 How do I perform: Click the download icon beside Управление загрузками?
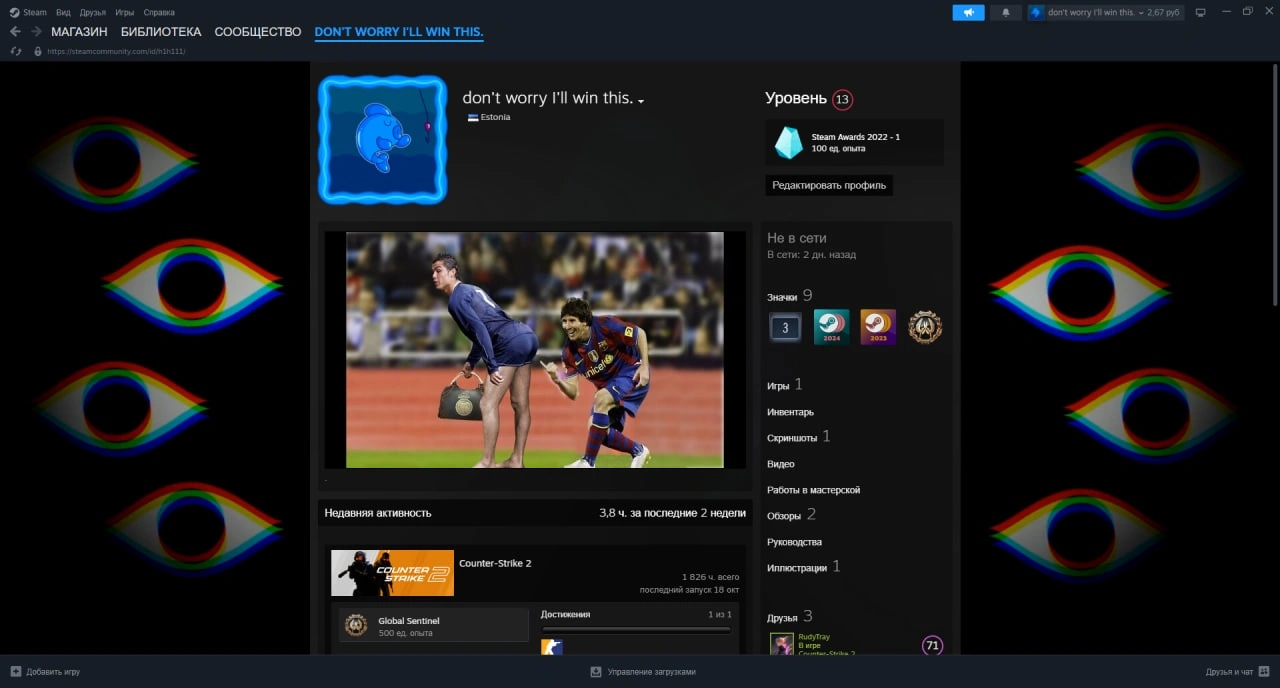click(596, 672)
